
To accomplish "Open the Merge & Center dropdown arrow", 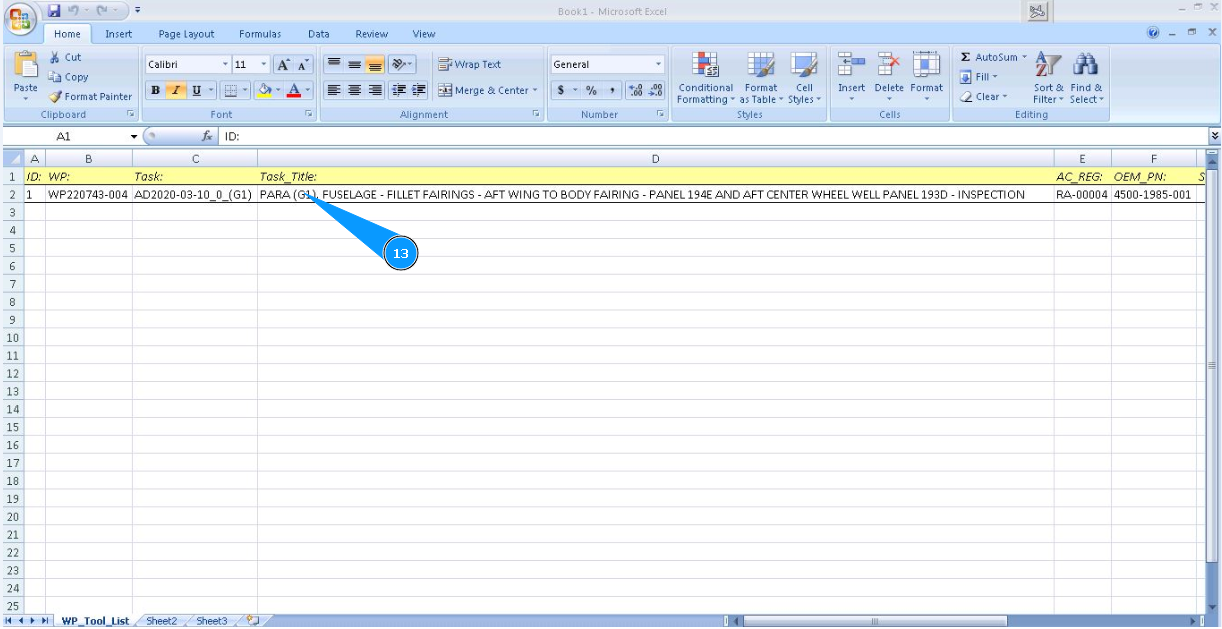I will click(x=535, y=90).
